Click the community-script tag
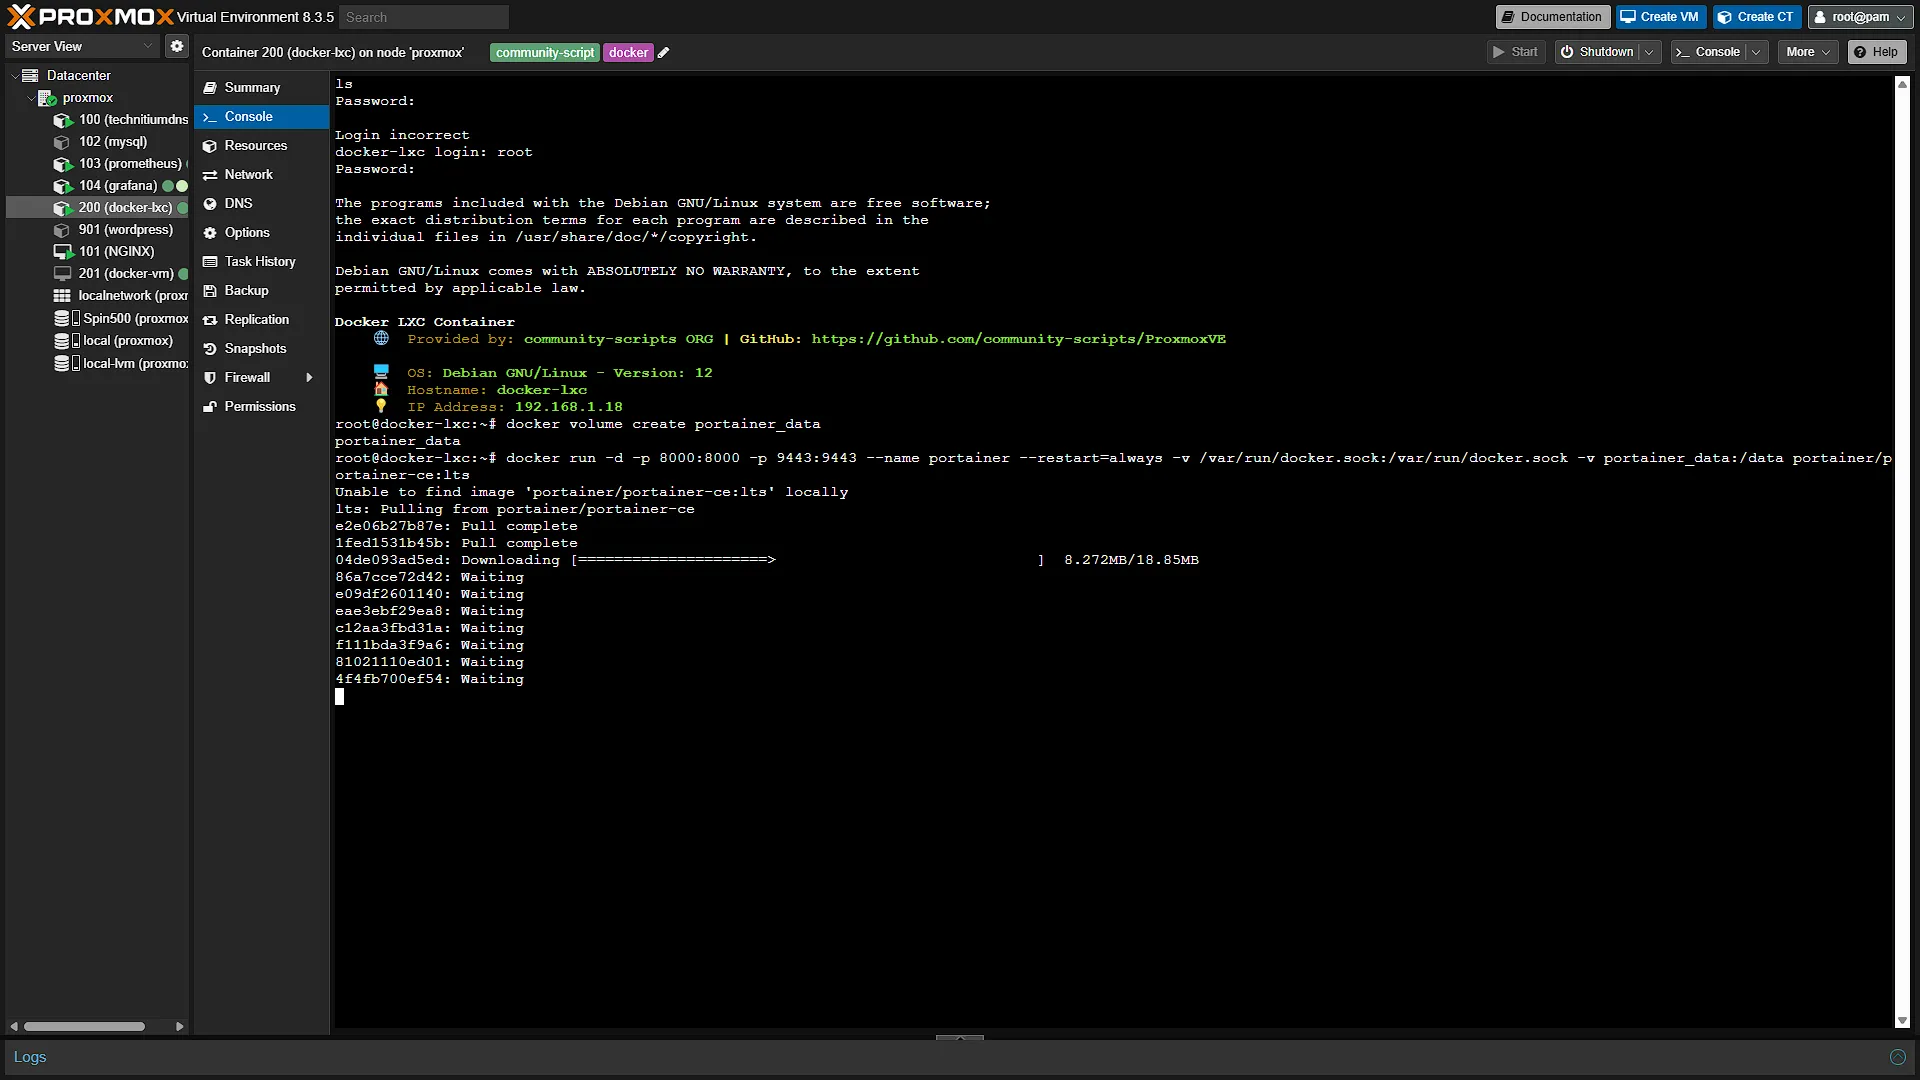 pyautogui.click(x=545, y=53)
